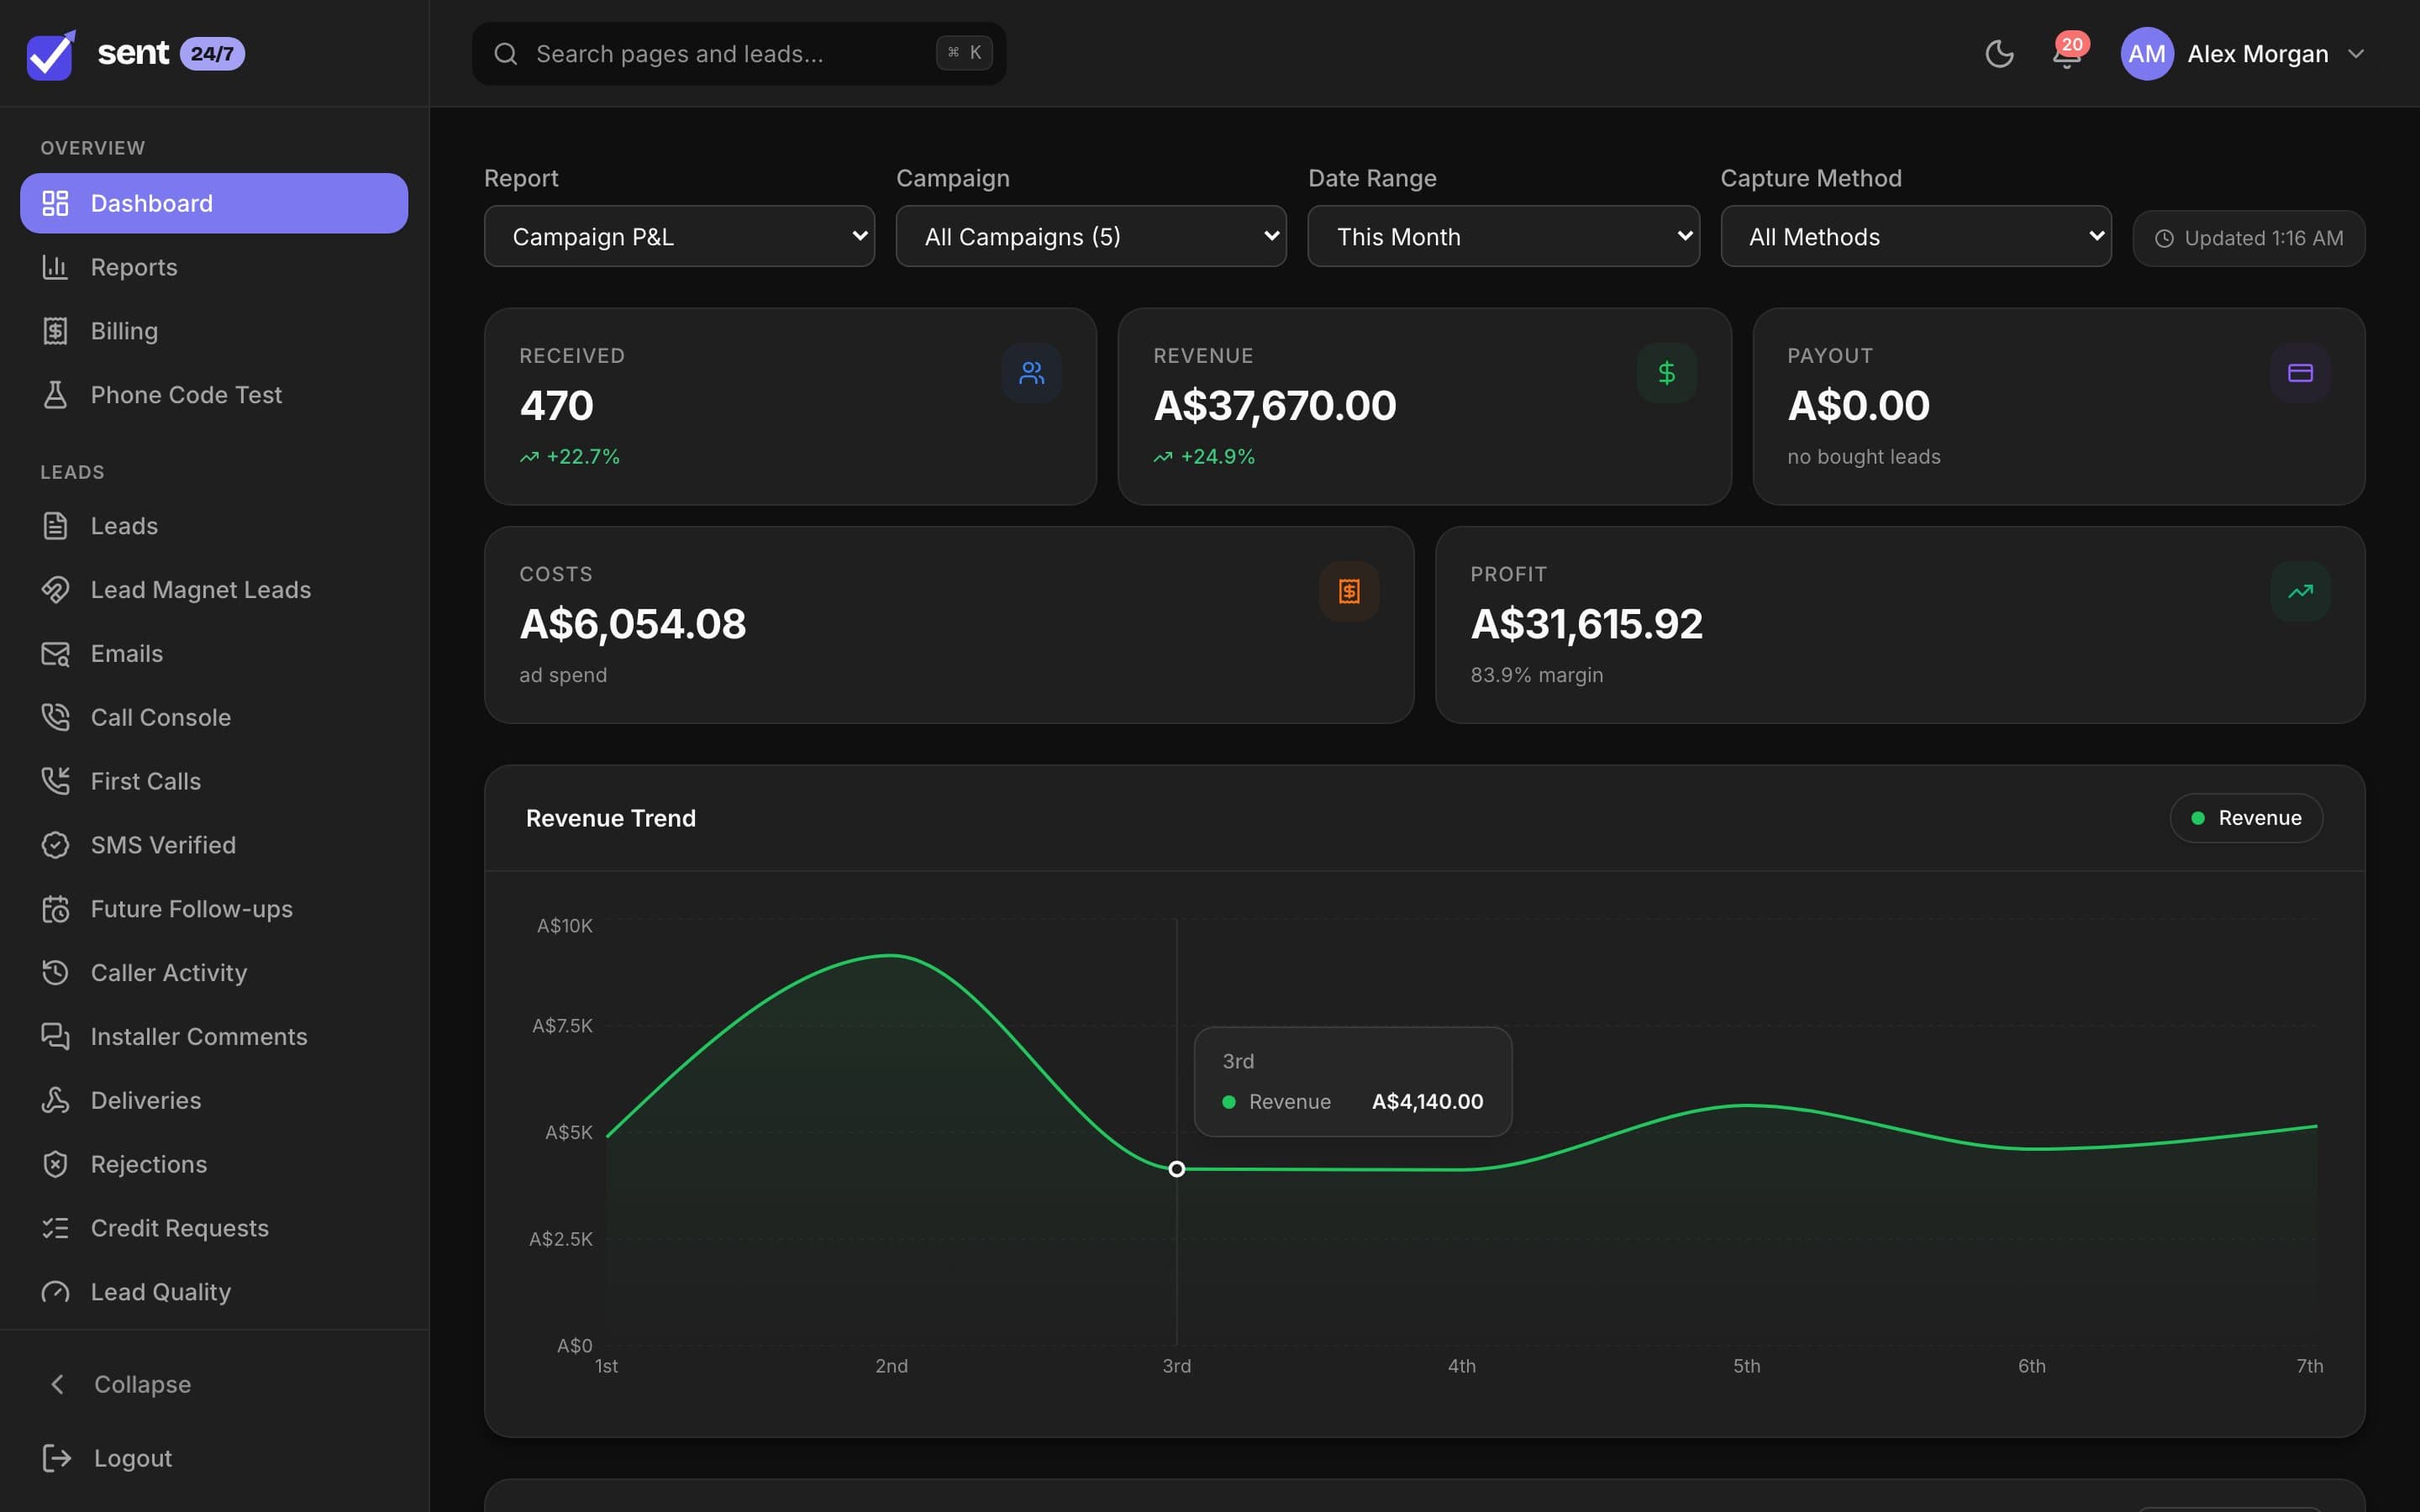The image size is (2420, 1512).
Task: Click the 5th label on the chart axis
Action: [1746, 1366]
